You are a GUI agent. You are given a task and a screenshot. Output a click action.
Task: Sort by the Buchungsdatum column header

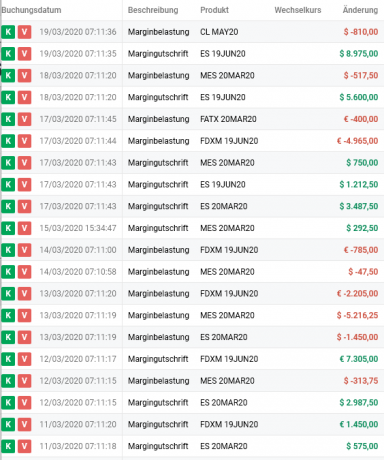(31, 10)
